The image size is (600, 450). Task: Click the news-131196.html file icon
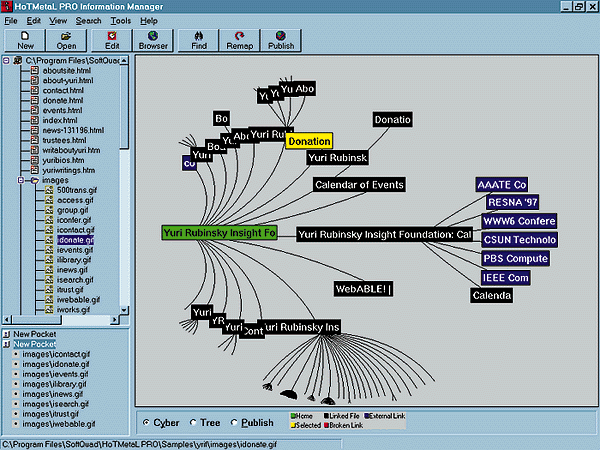pyautogui.click(x=34, y=130)
